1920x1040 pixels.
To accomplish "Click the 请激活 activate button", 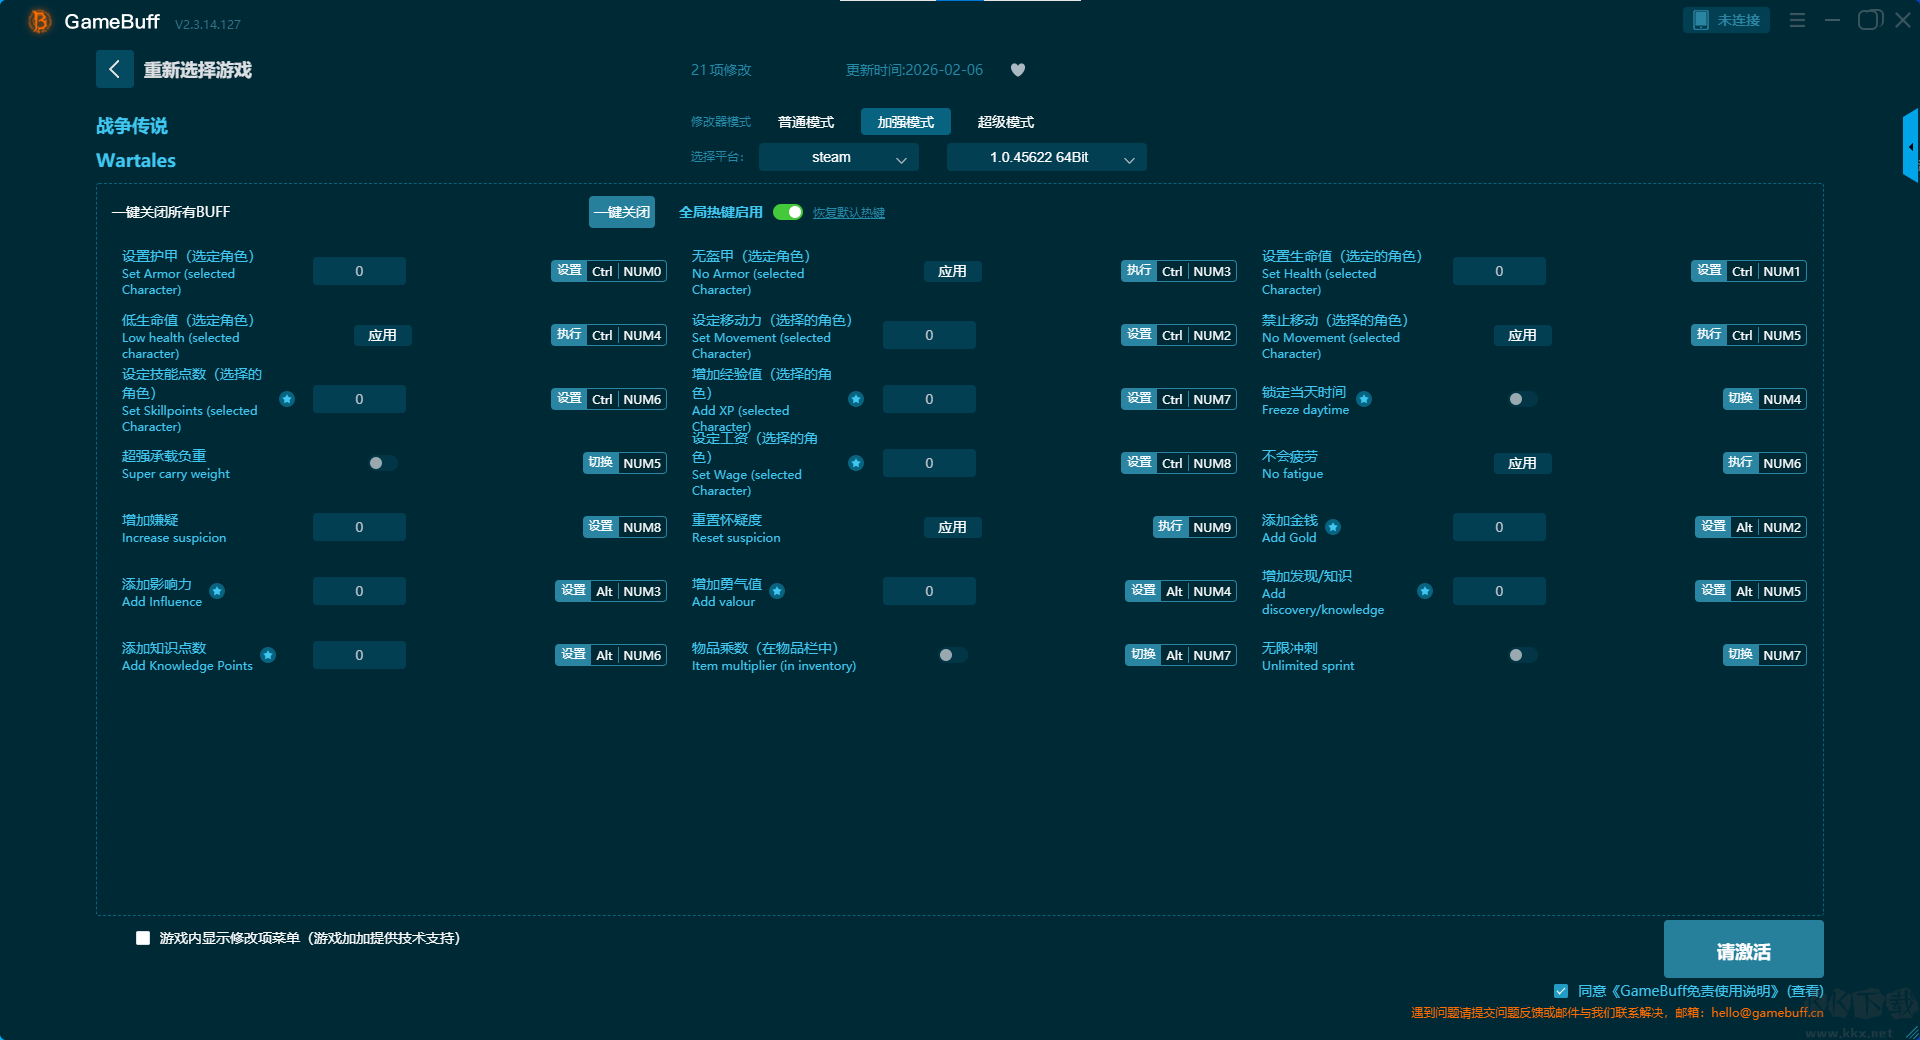I will [x=1743, y=950].
